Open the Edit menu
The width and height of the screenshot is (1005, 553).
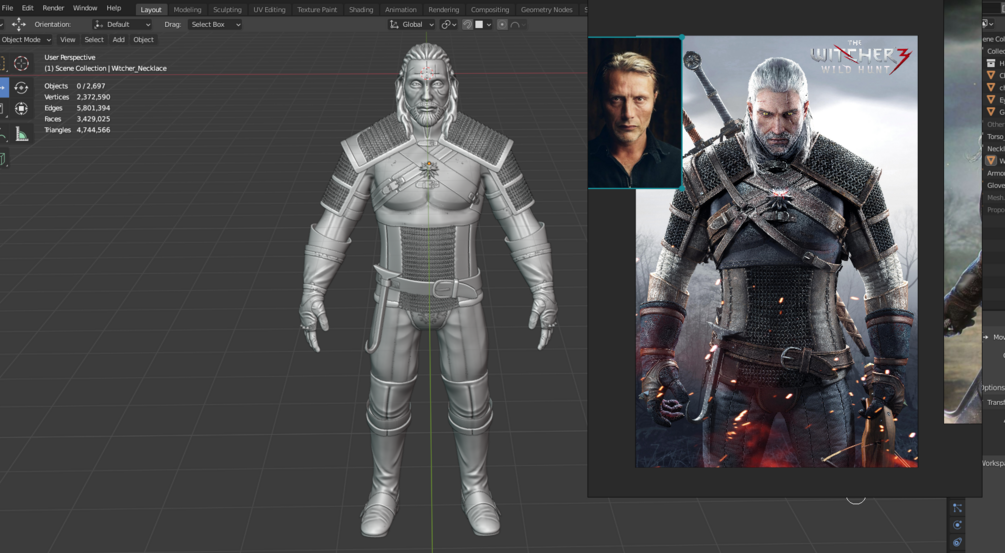[x=28, y=8]
